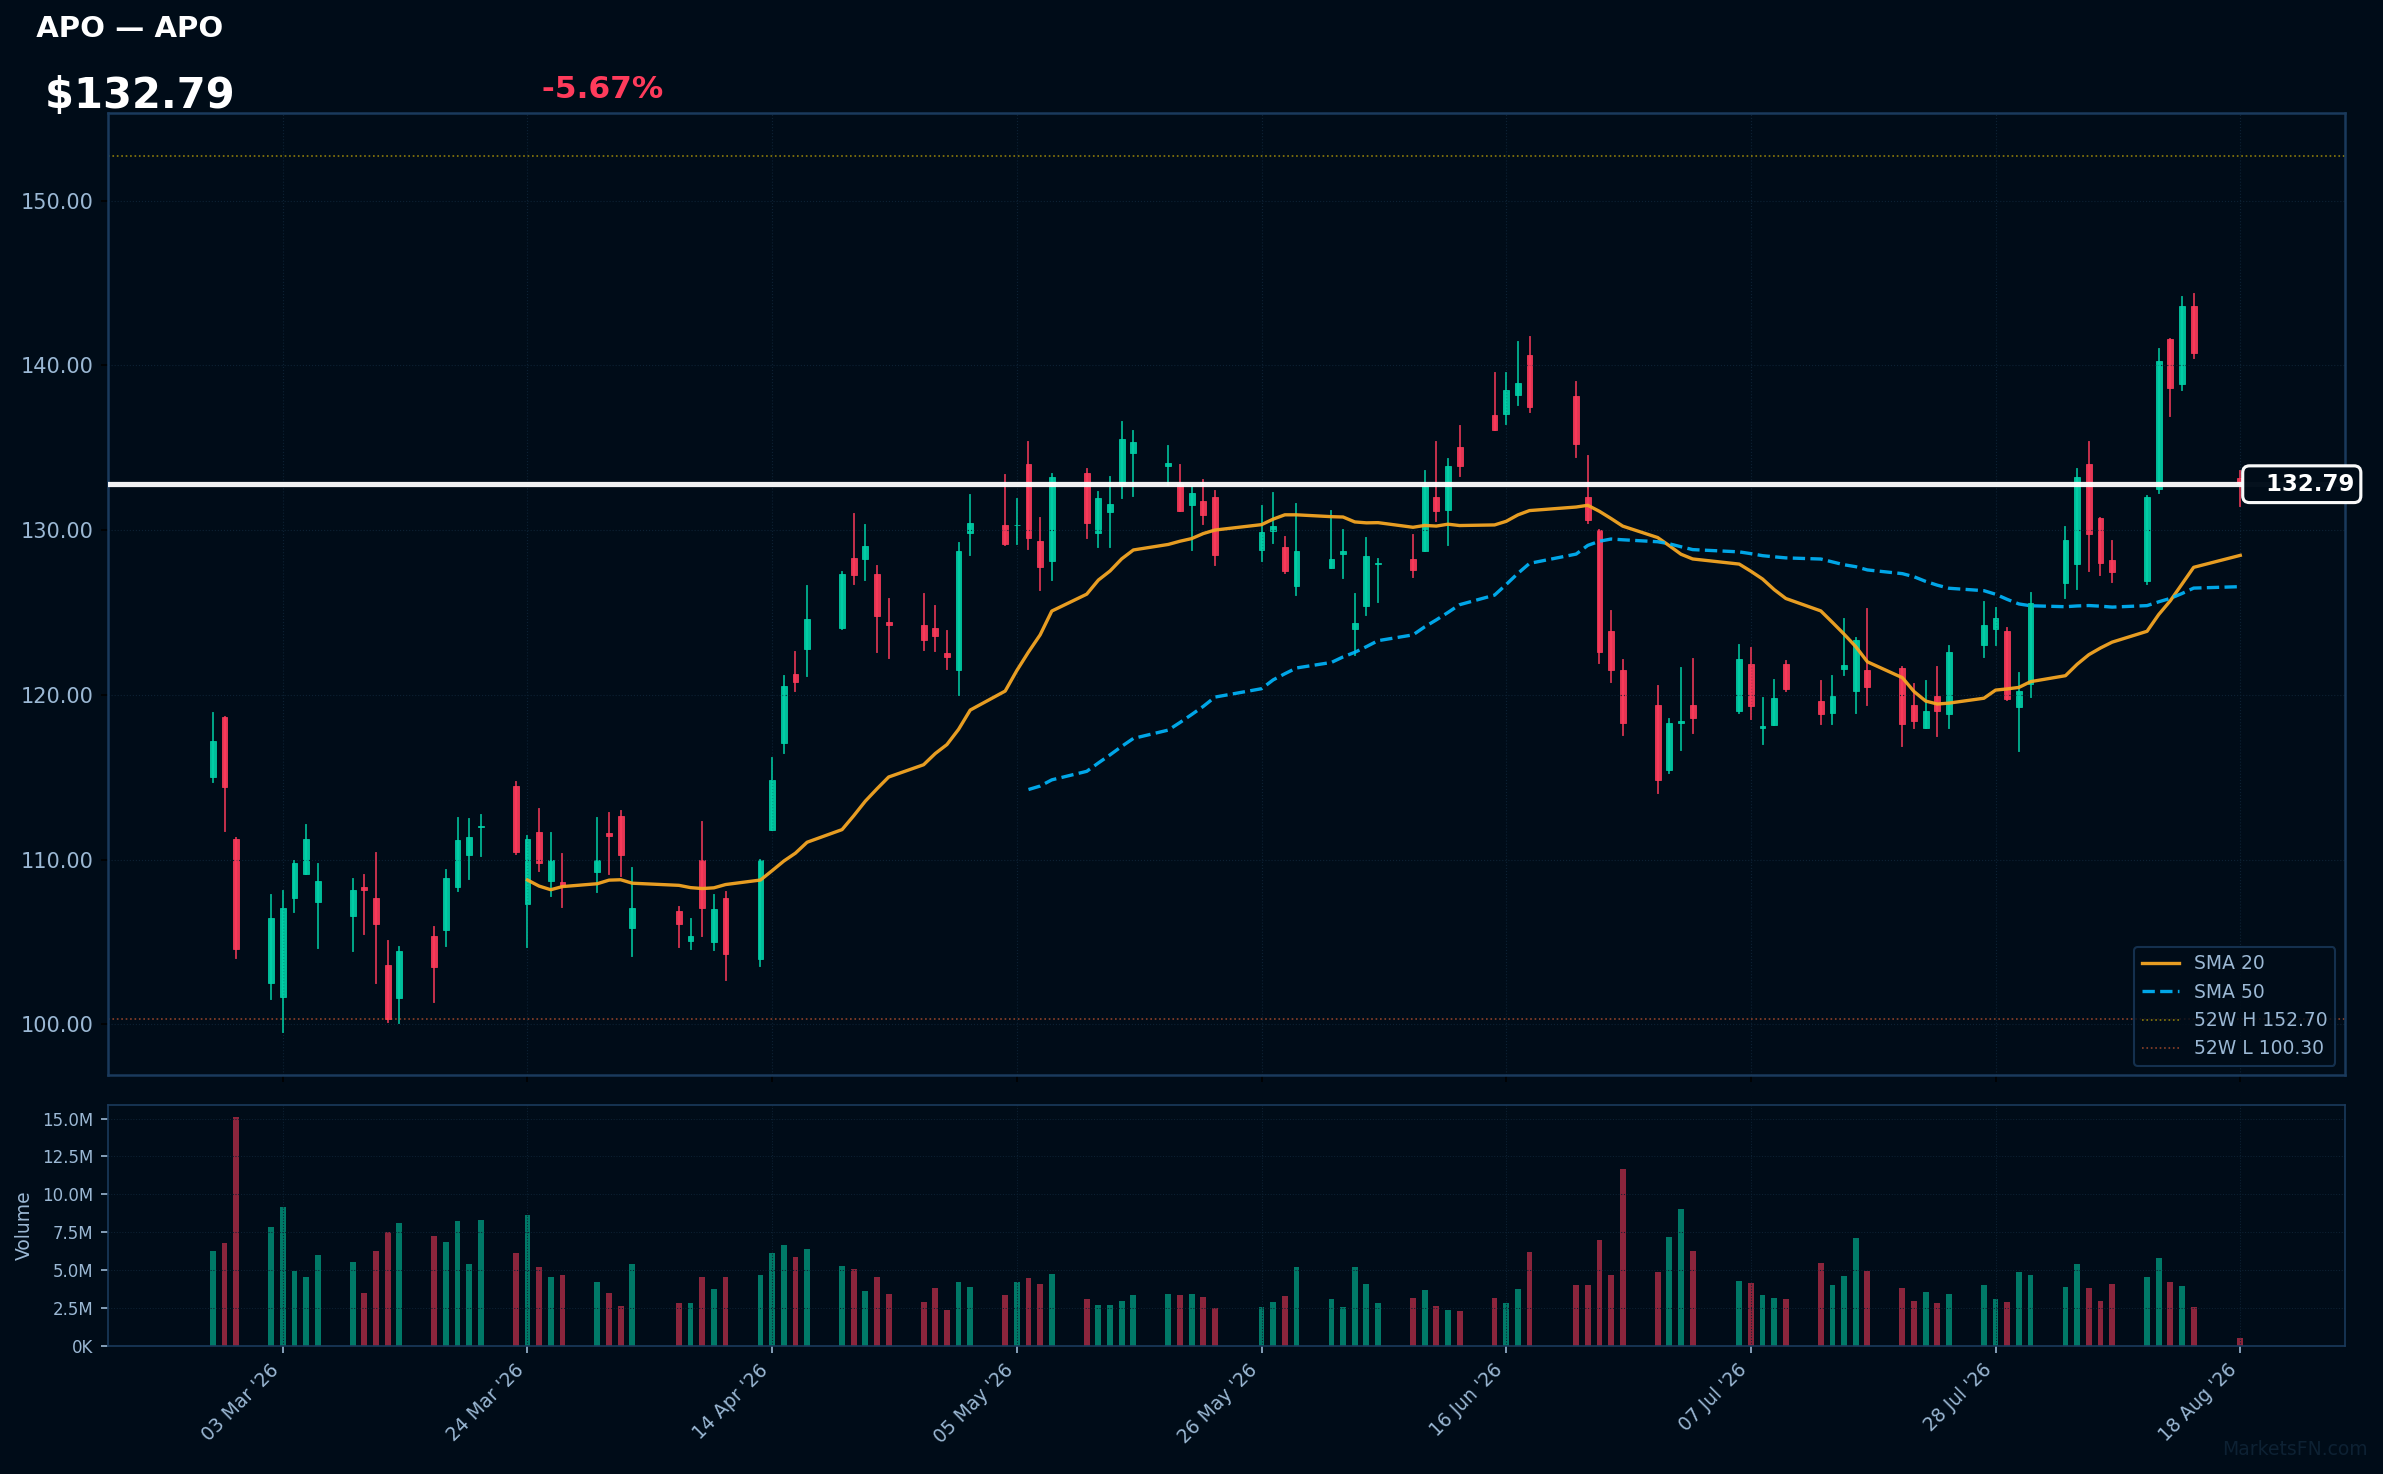Click the 12.5M volume axis label
Viewport: 2383px width, 1474px height.
68,1157
